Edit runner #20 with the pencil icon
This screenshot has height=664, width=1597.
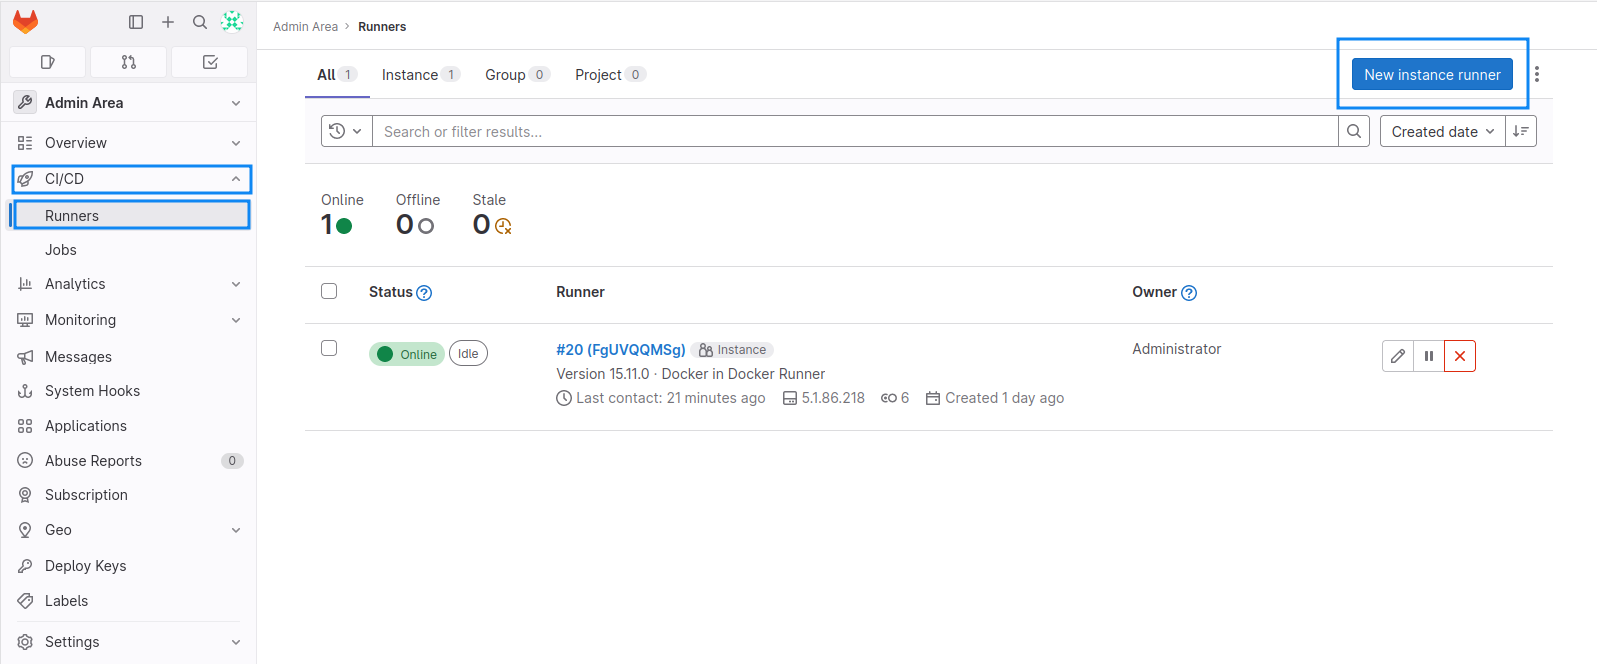[1398, 356]
